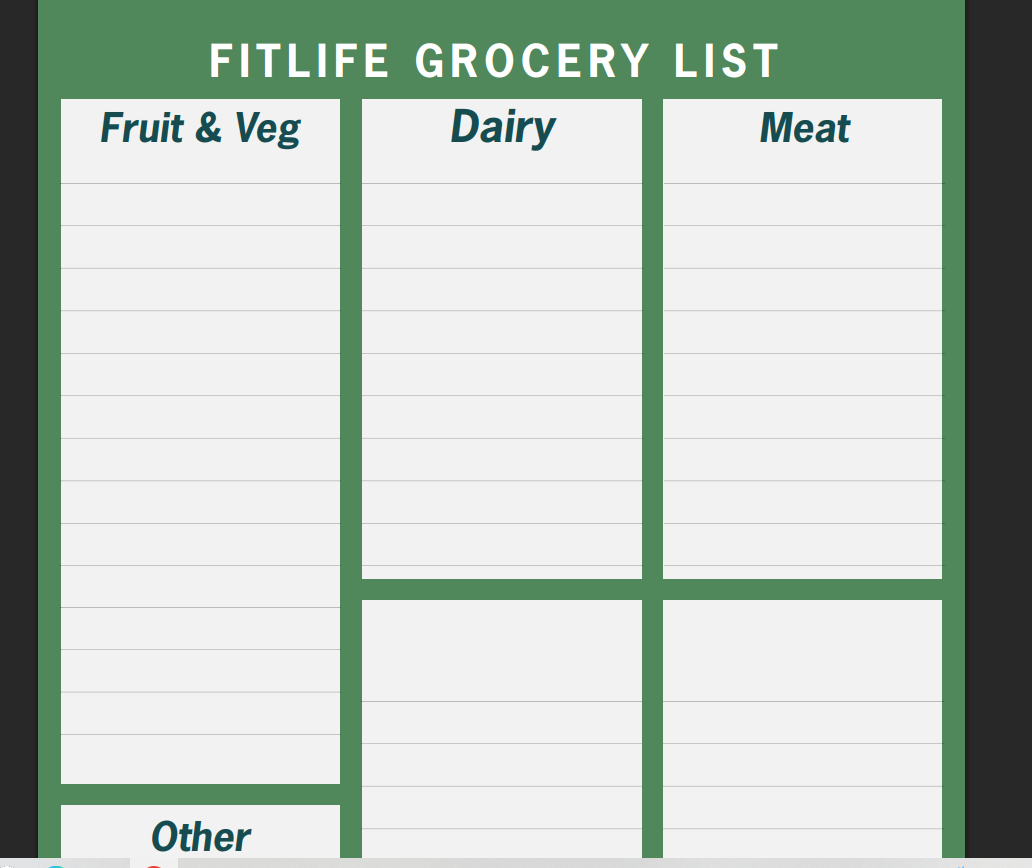This screenshot has width=1032, height=868.
Task: Click third blank row under Dairy
Action: point(502,290)
